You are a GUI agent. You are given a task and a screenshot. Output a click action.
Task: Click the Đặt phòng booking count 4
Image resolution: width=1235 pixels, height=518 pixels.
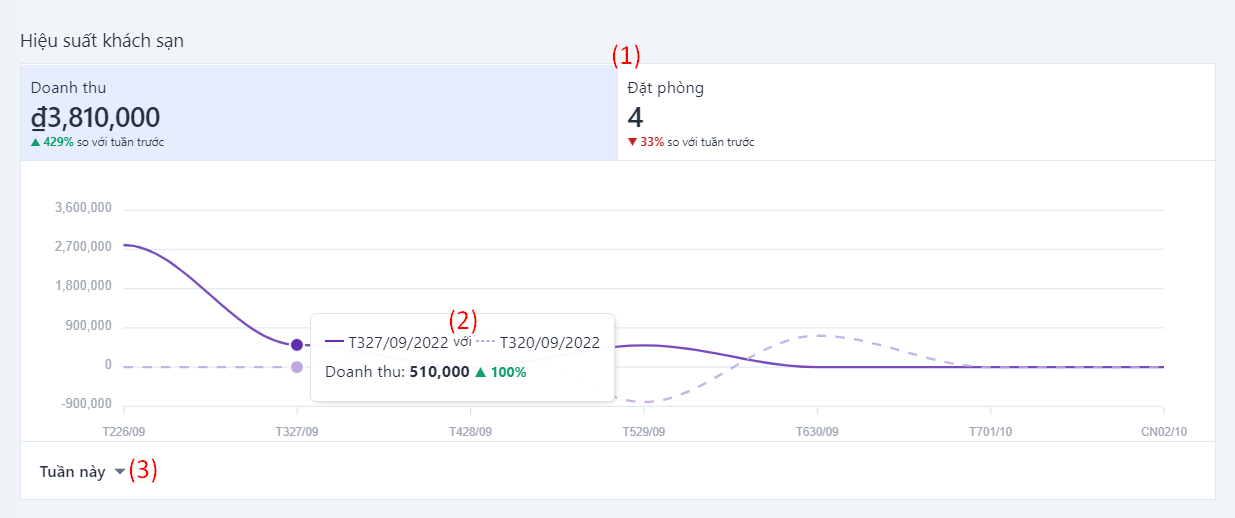635,118
